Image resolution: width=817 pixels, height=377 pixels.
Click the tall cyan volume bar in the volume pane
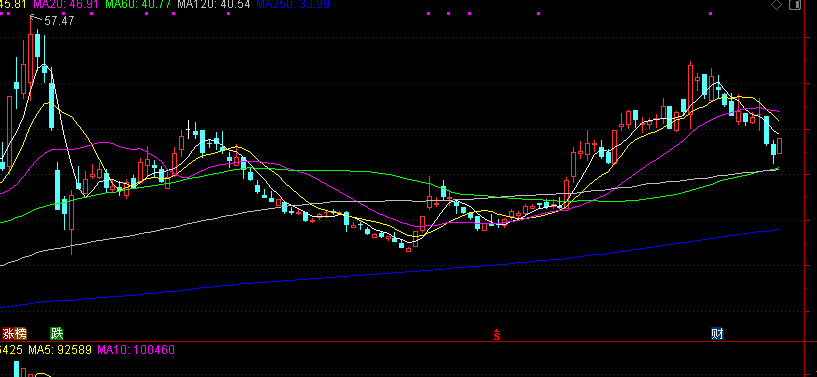pyautogui.click(x=16, y=369)
